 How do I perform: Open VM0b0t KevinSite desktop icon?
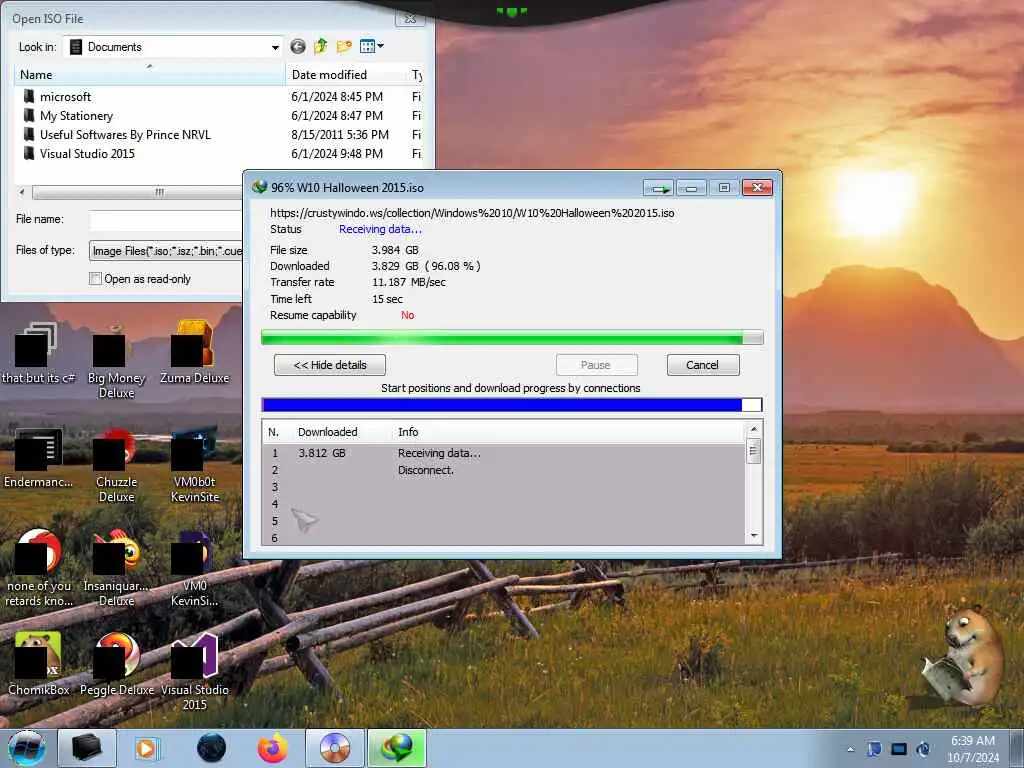(194, 465)
